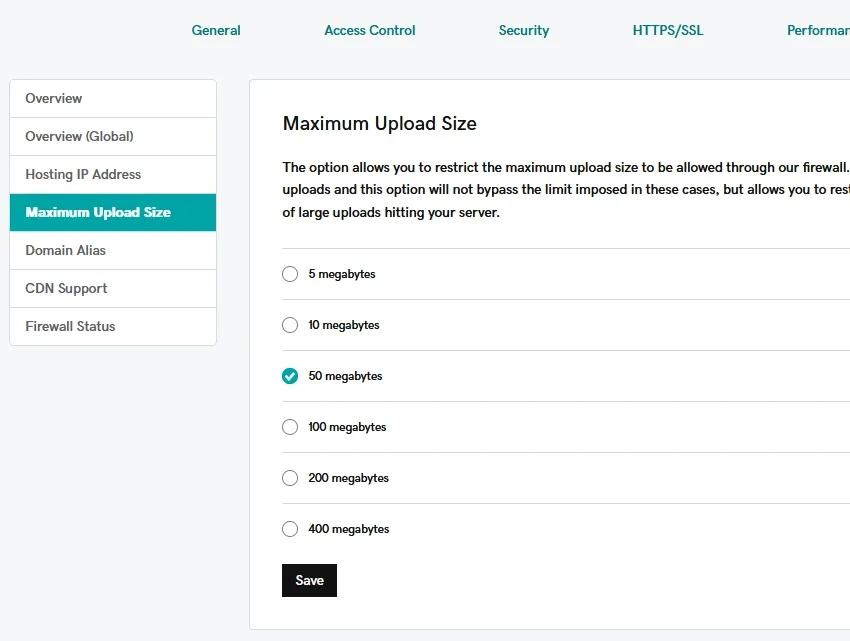The width and height of the screenshot is (850, 641).
Task: Open the HTTPS/SSL tab
Action: coord(667,30)
